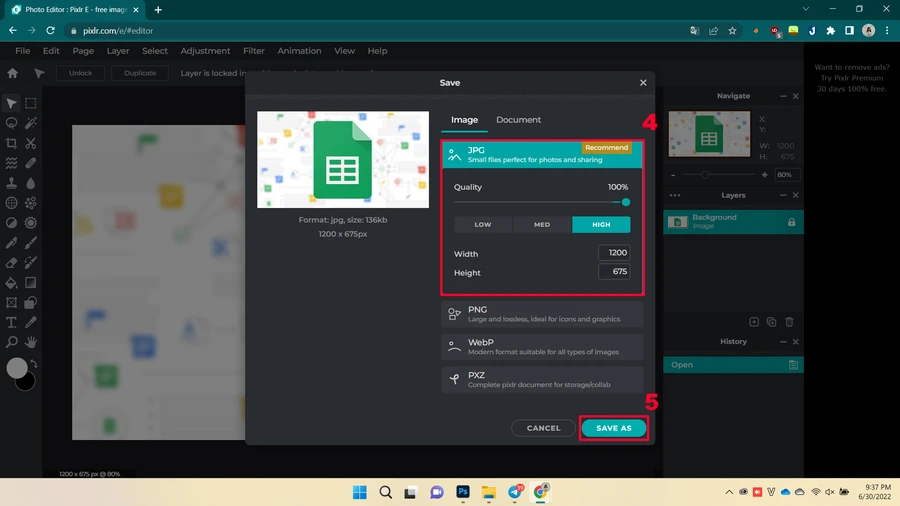Image resolution: width=900 pixels, height=506 pixels.
Task: Select the Dodge/Burn half-circle tool
Action: 11,223
